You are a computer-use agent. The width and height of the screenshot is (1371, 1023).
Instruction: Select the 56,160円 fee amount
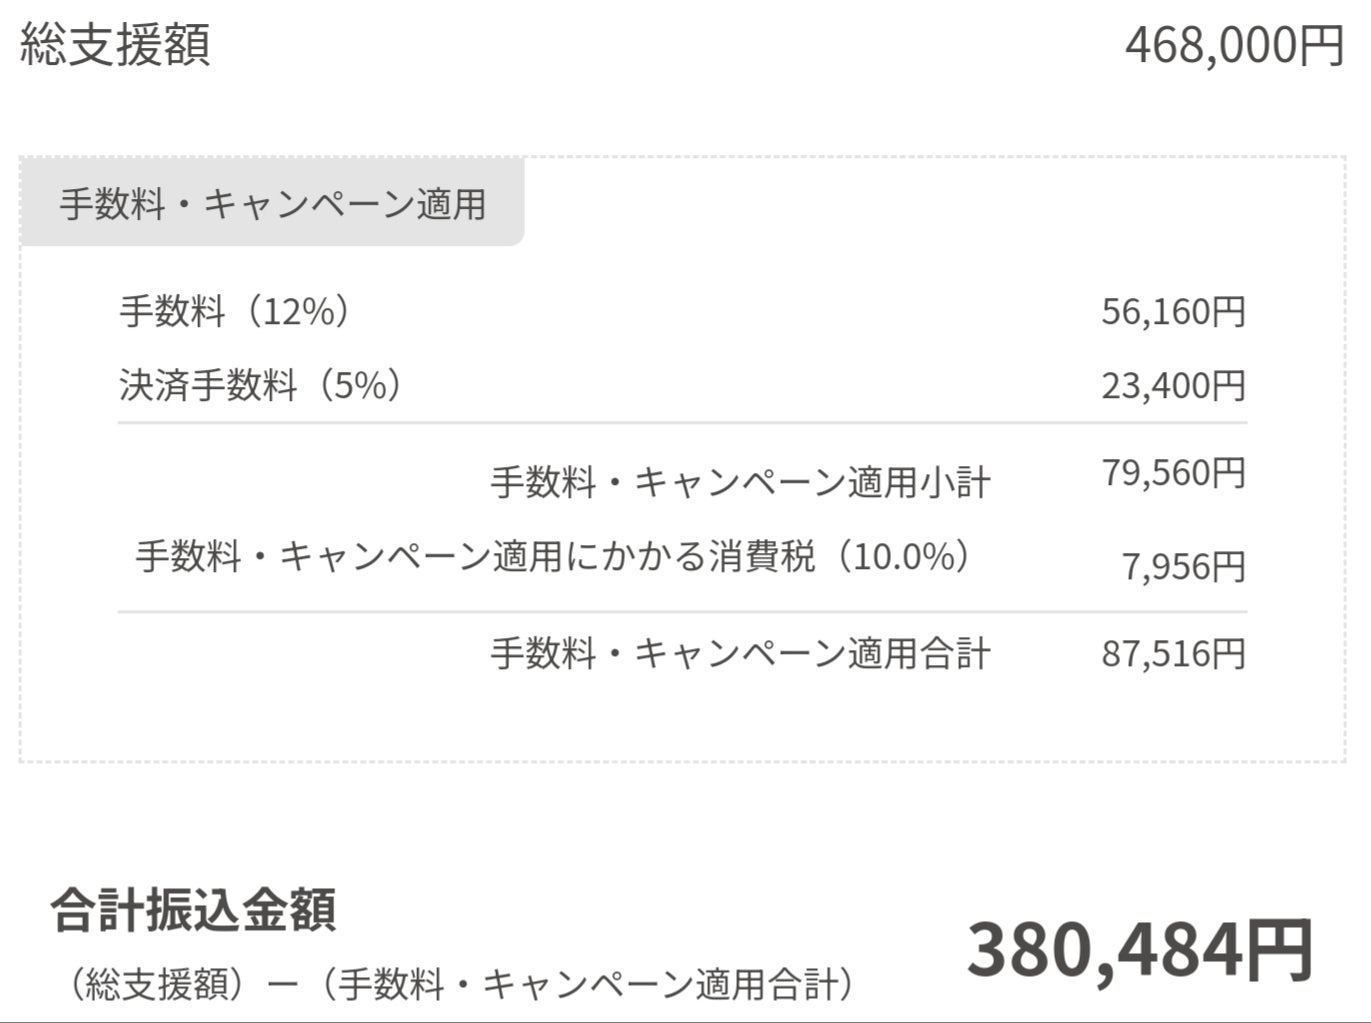[x=1173, y=311]
